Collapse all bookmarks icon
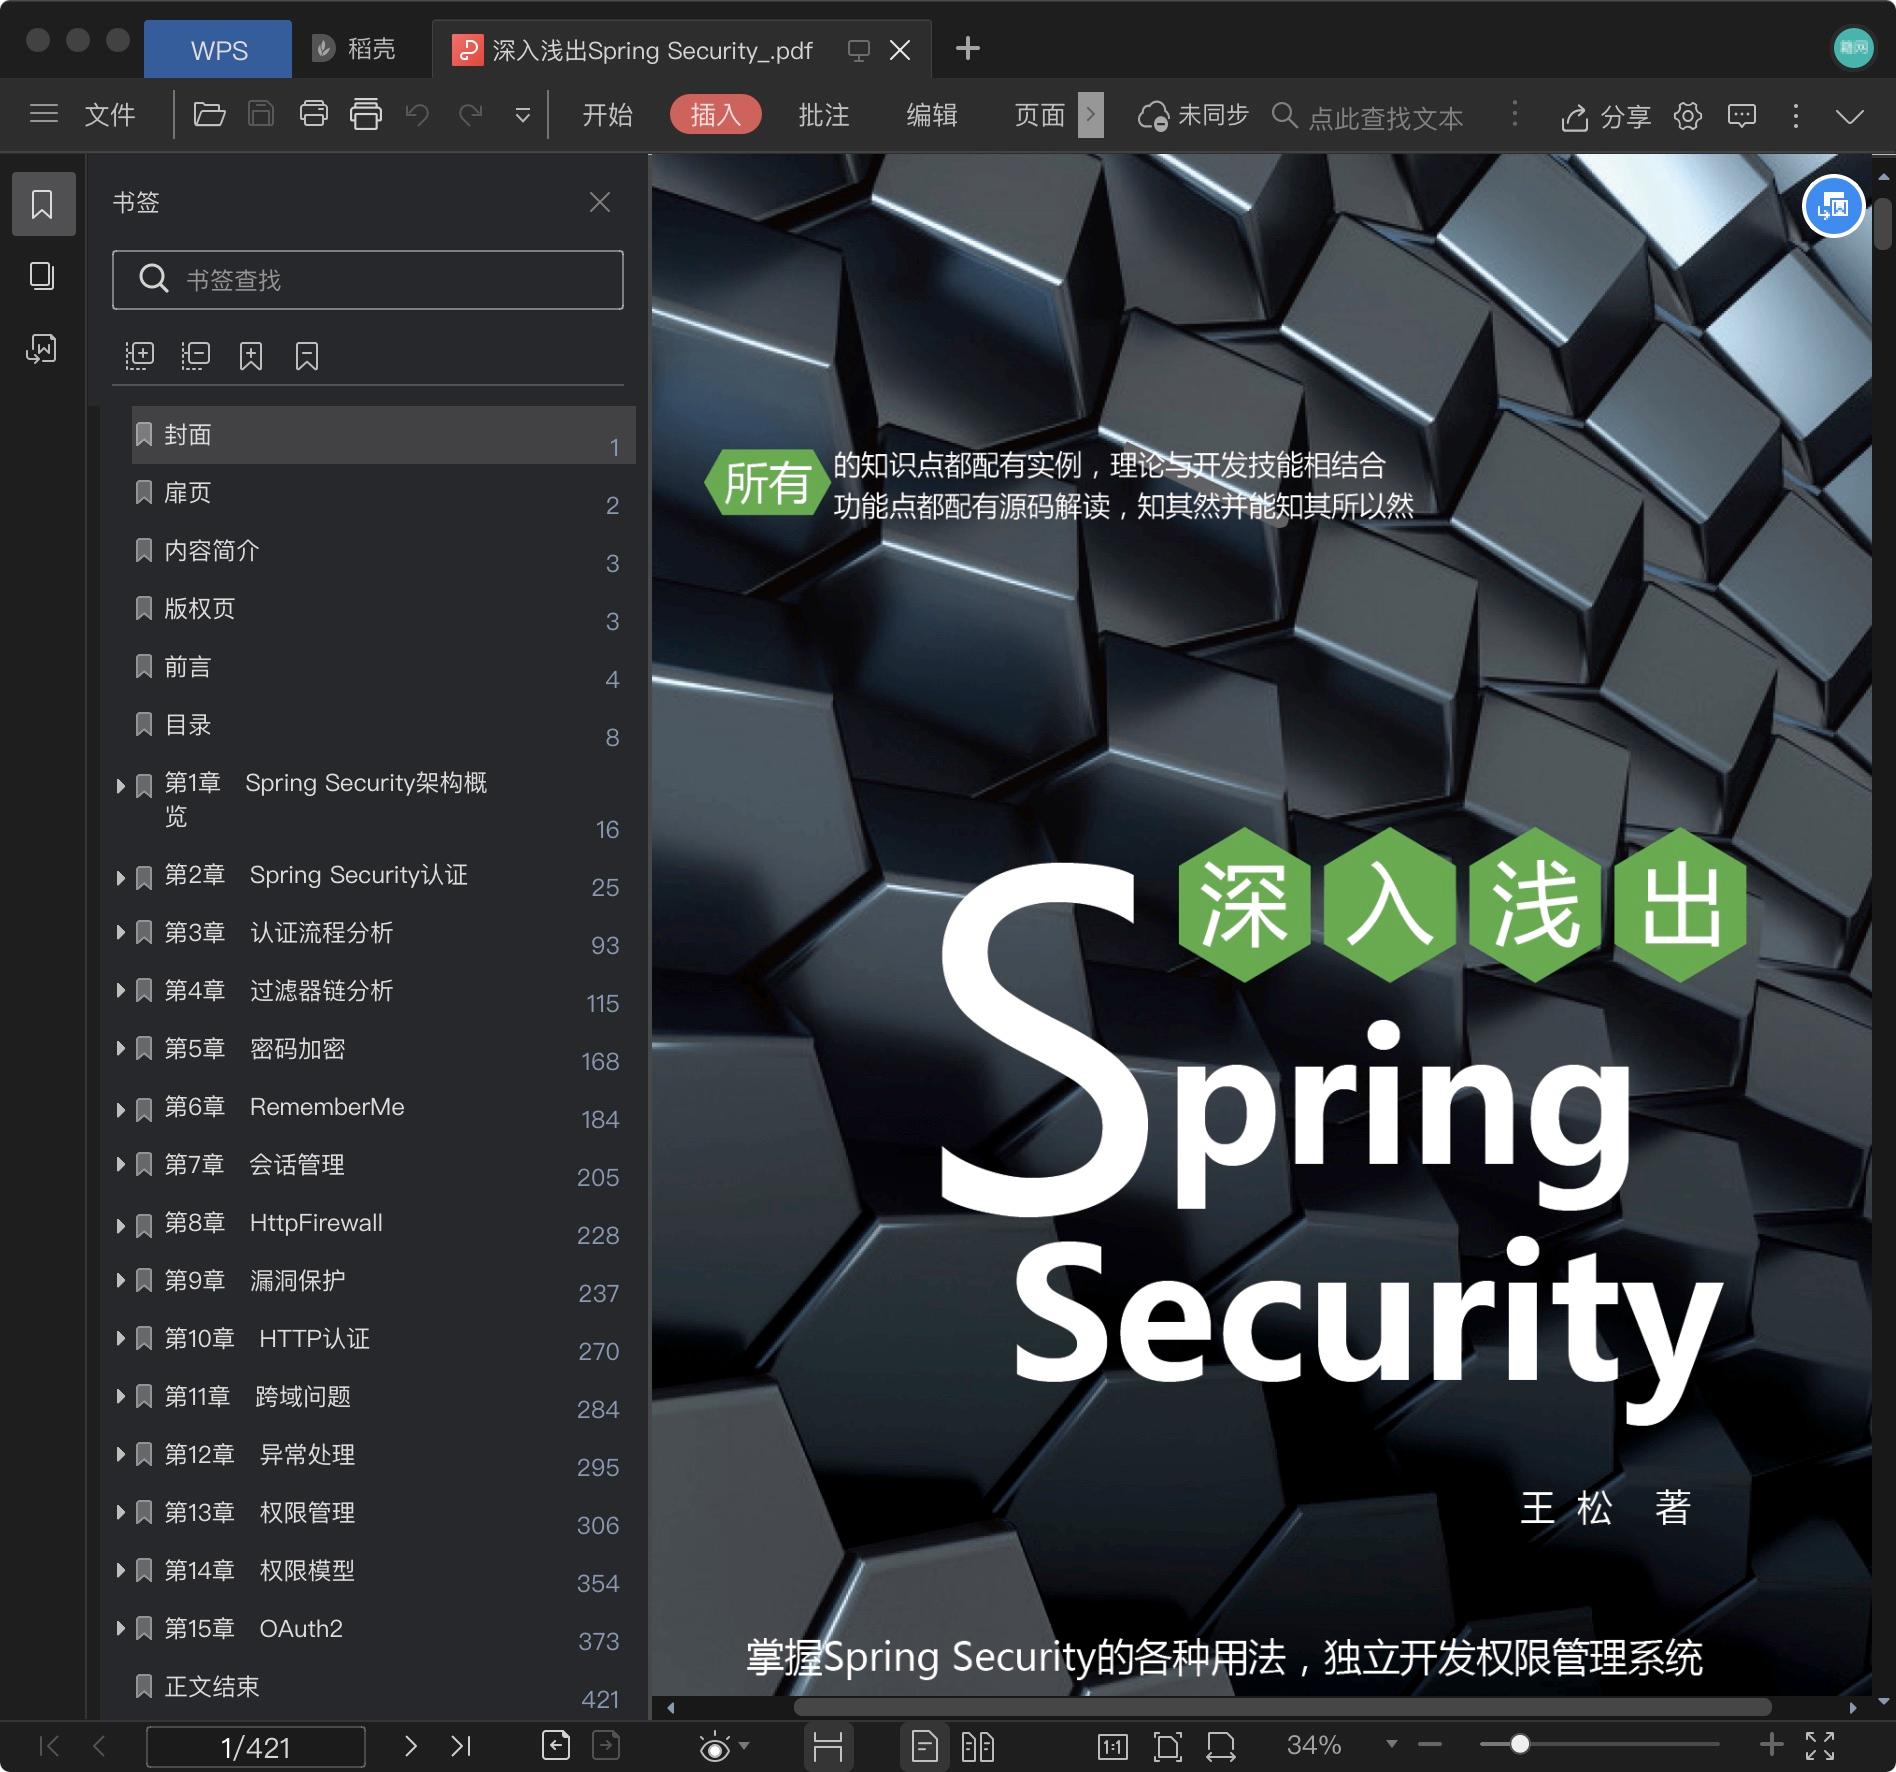 195,356
